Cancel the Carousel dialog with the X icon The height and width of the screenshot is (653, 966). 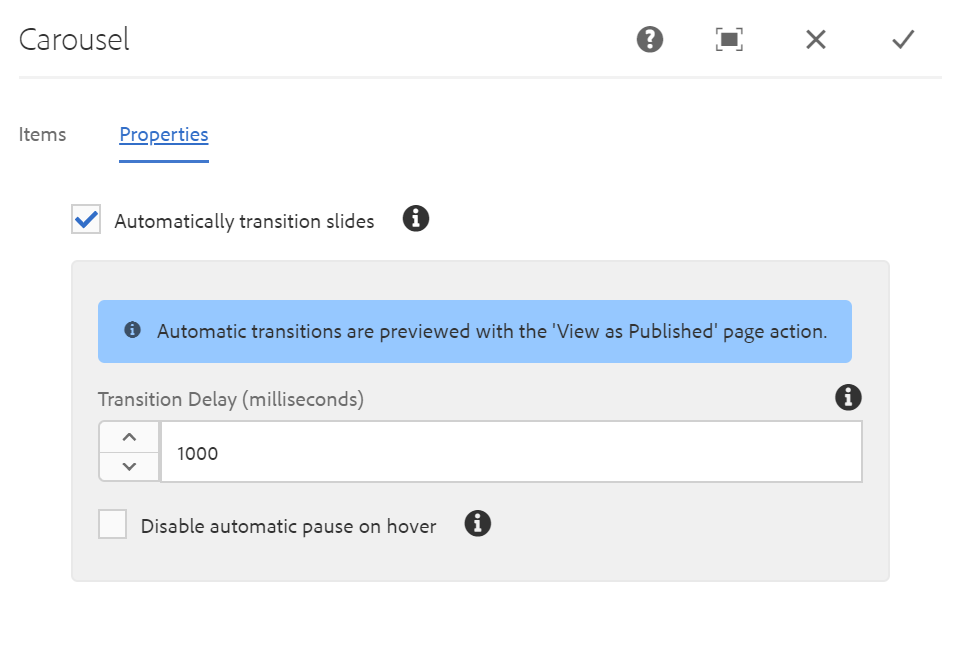816,40
